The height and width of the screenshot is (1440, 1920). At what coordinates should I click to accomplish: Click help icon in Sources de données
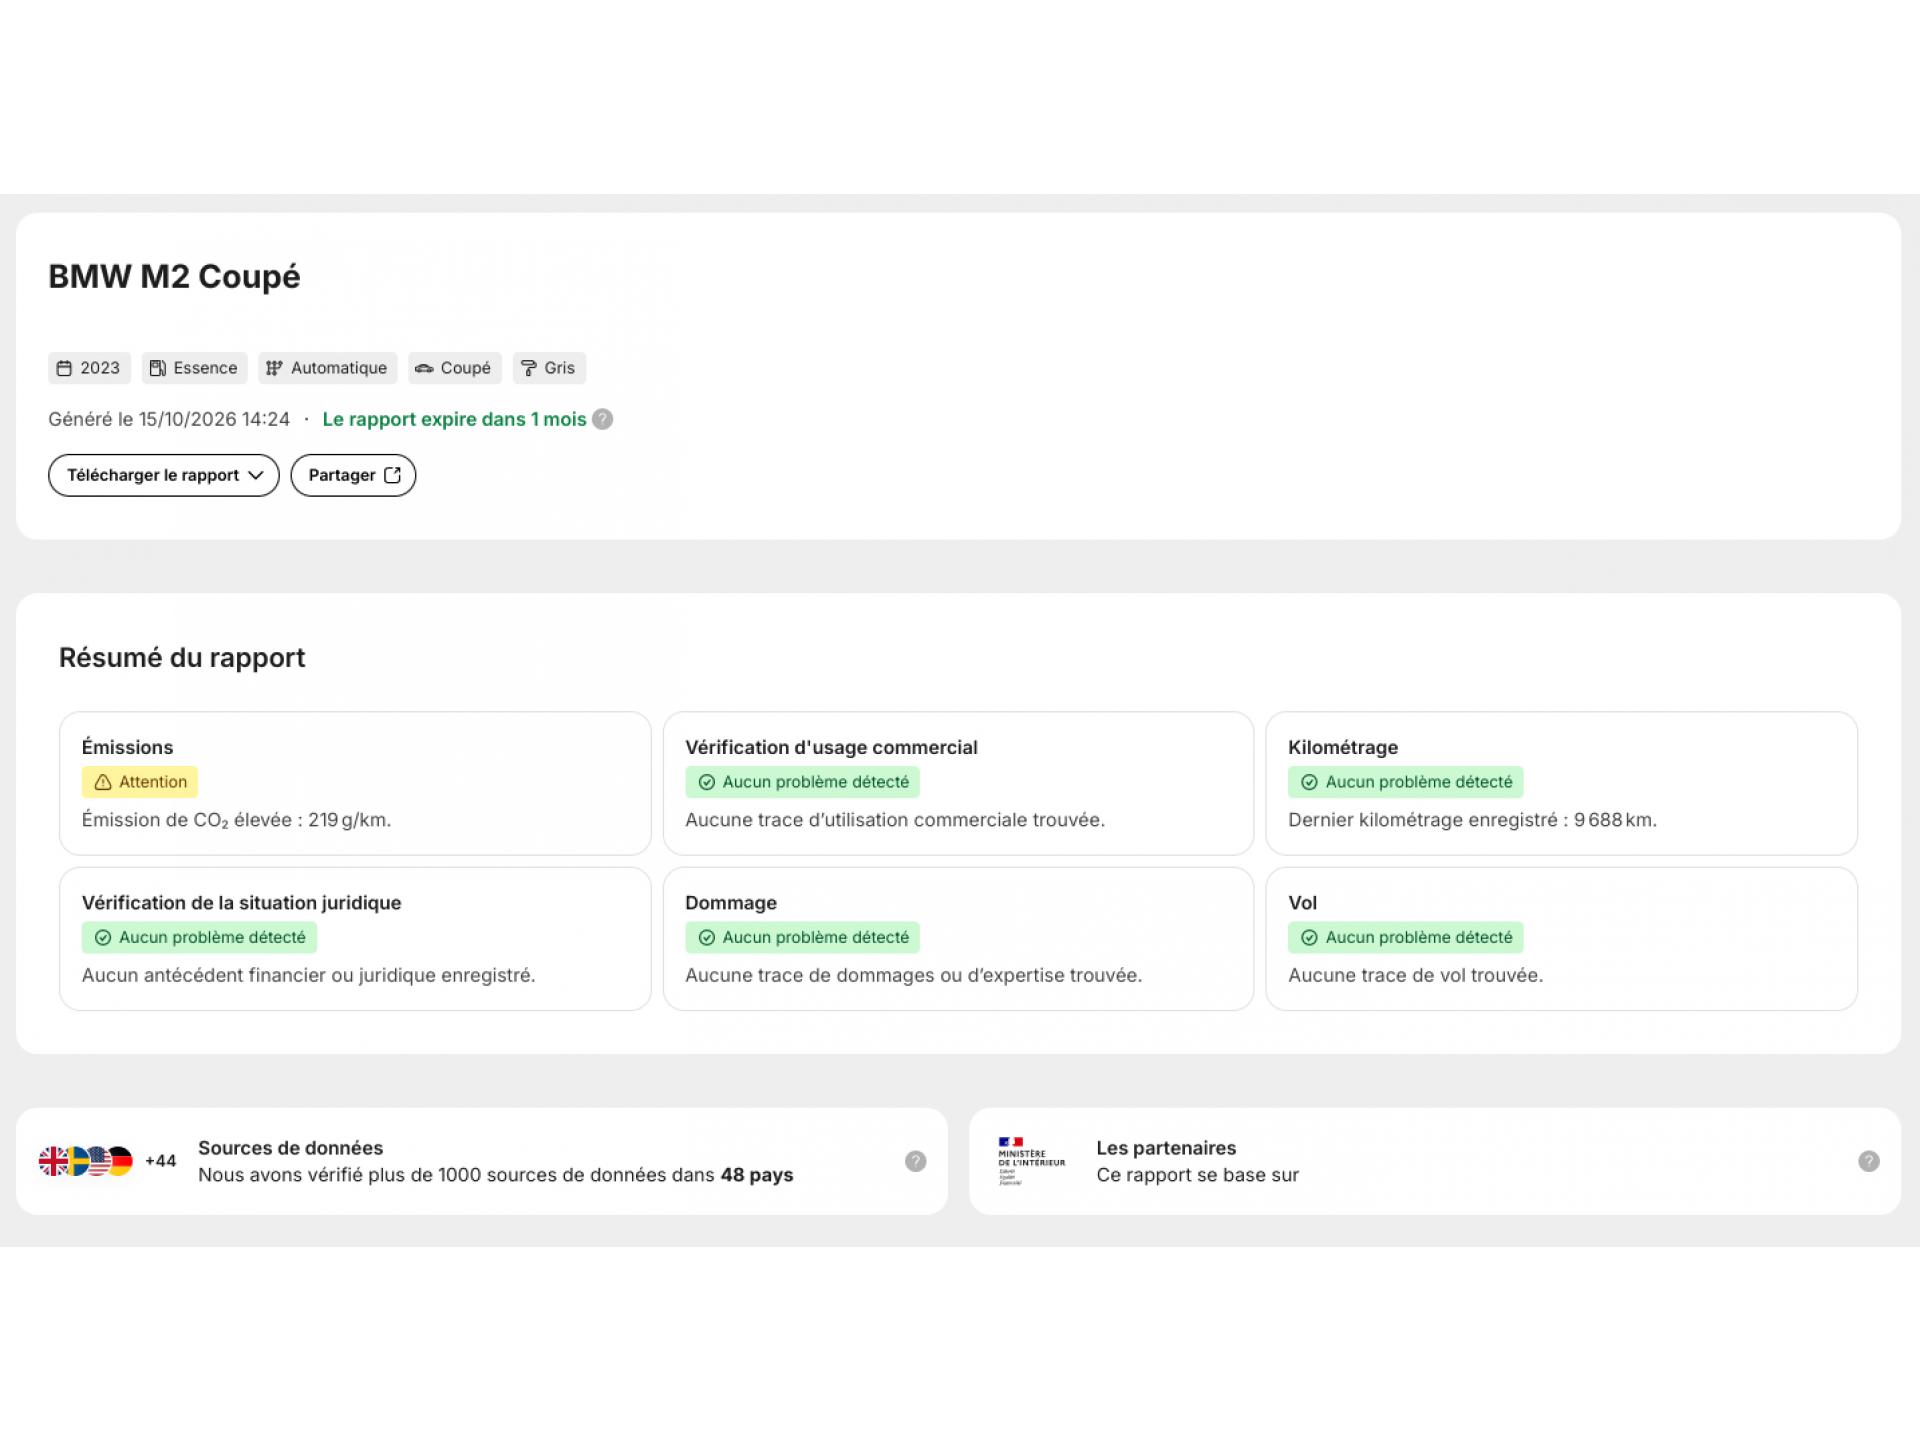pyautogui.click(x=916, y=1161)
